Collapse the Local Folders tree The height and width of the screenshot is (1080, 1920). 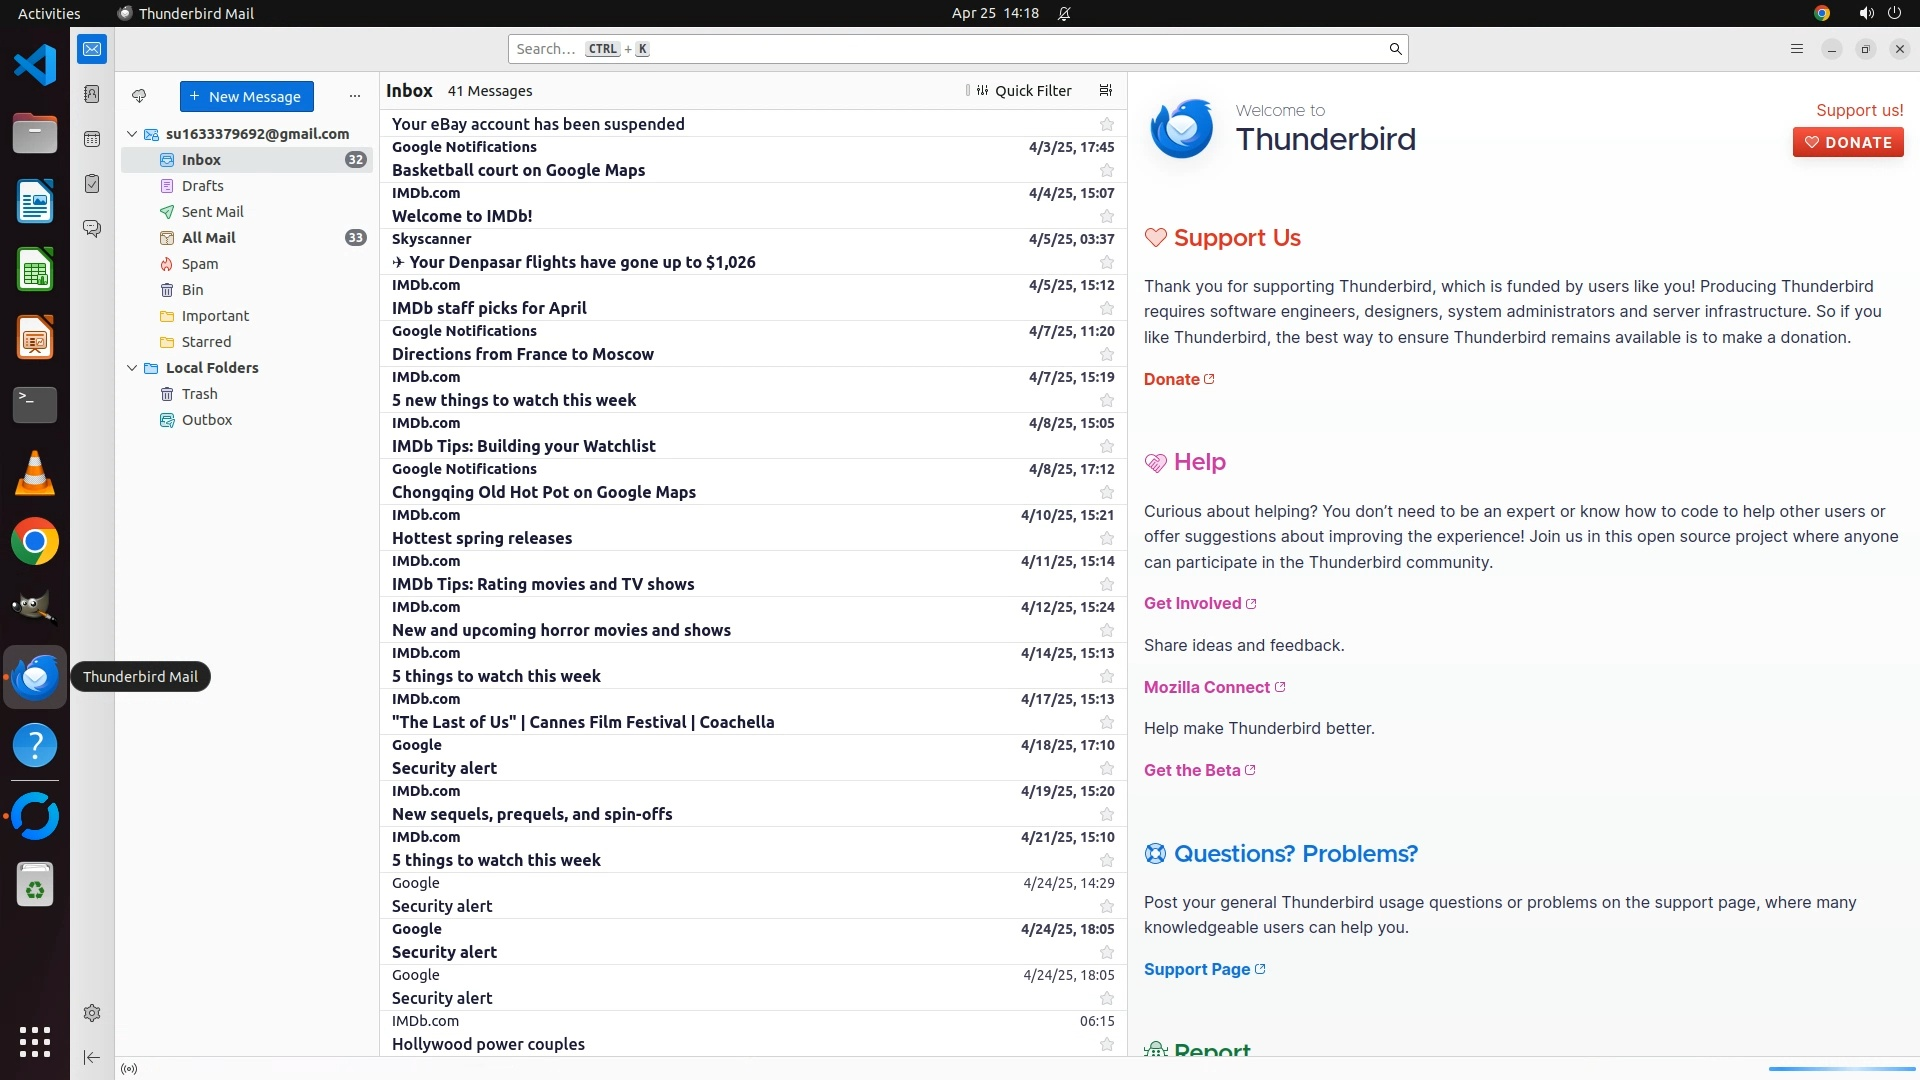point(132,368)
